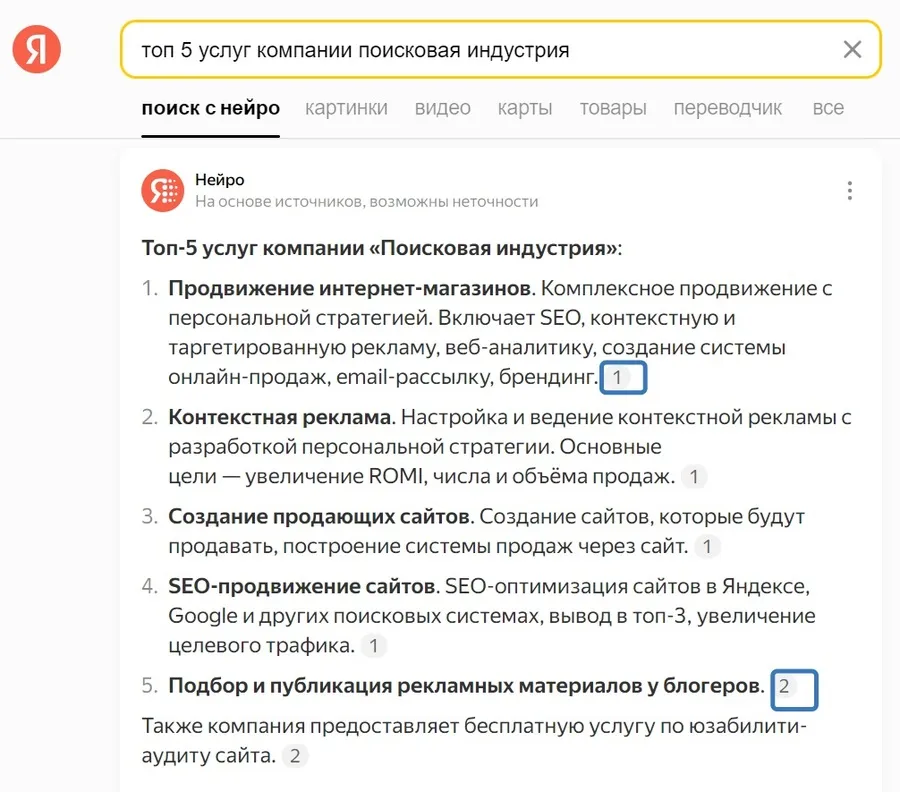Open source citation 2 next to блогеров item
900x792 pixels.
pos(794,688)
